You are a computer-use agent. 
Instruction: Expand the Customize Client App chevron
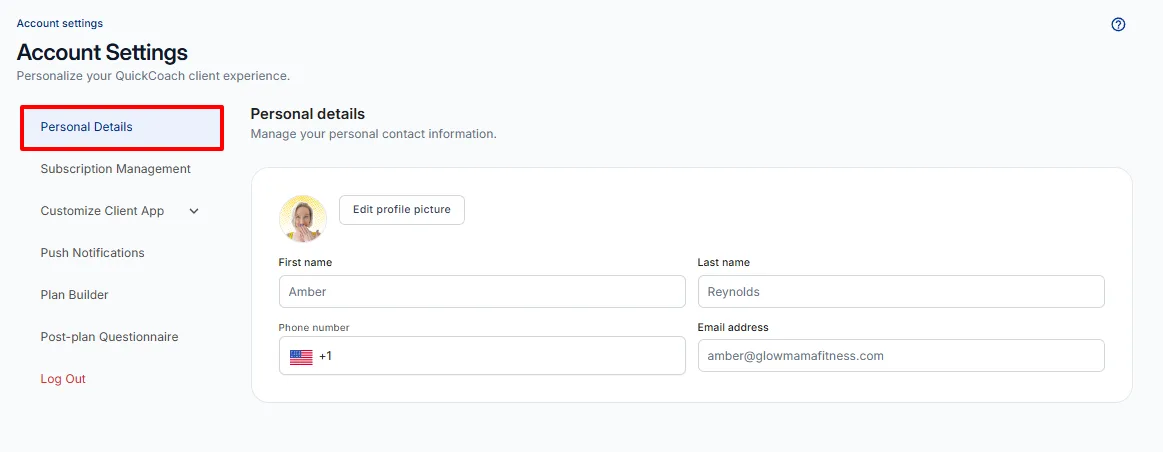coord(194,211)
